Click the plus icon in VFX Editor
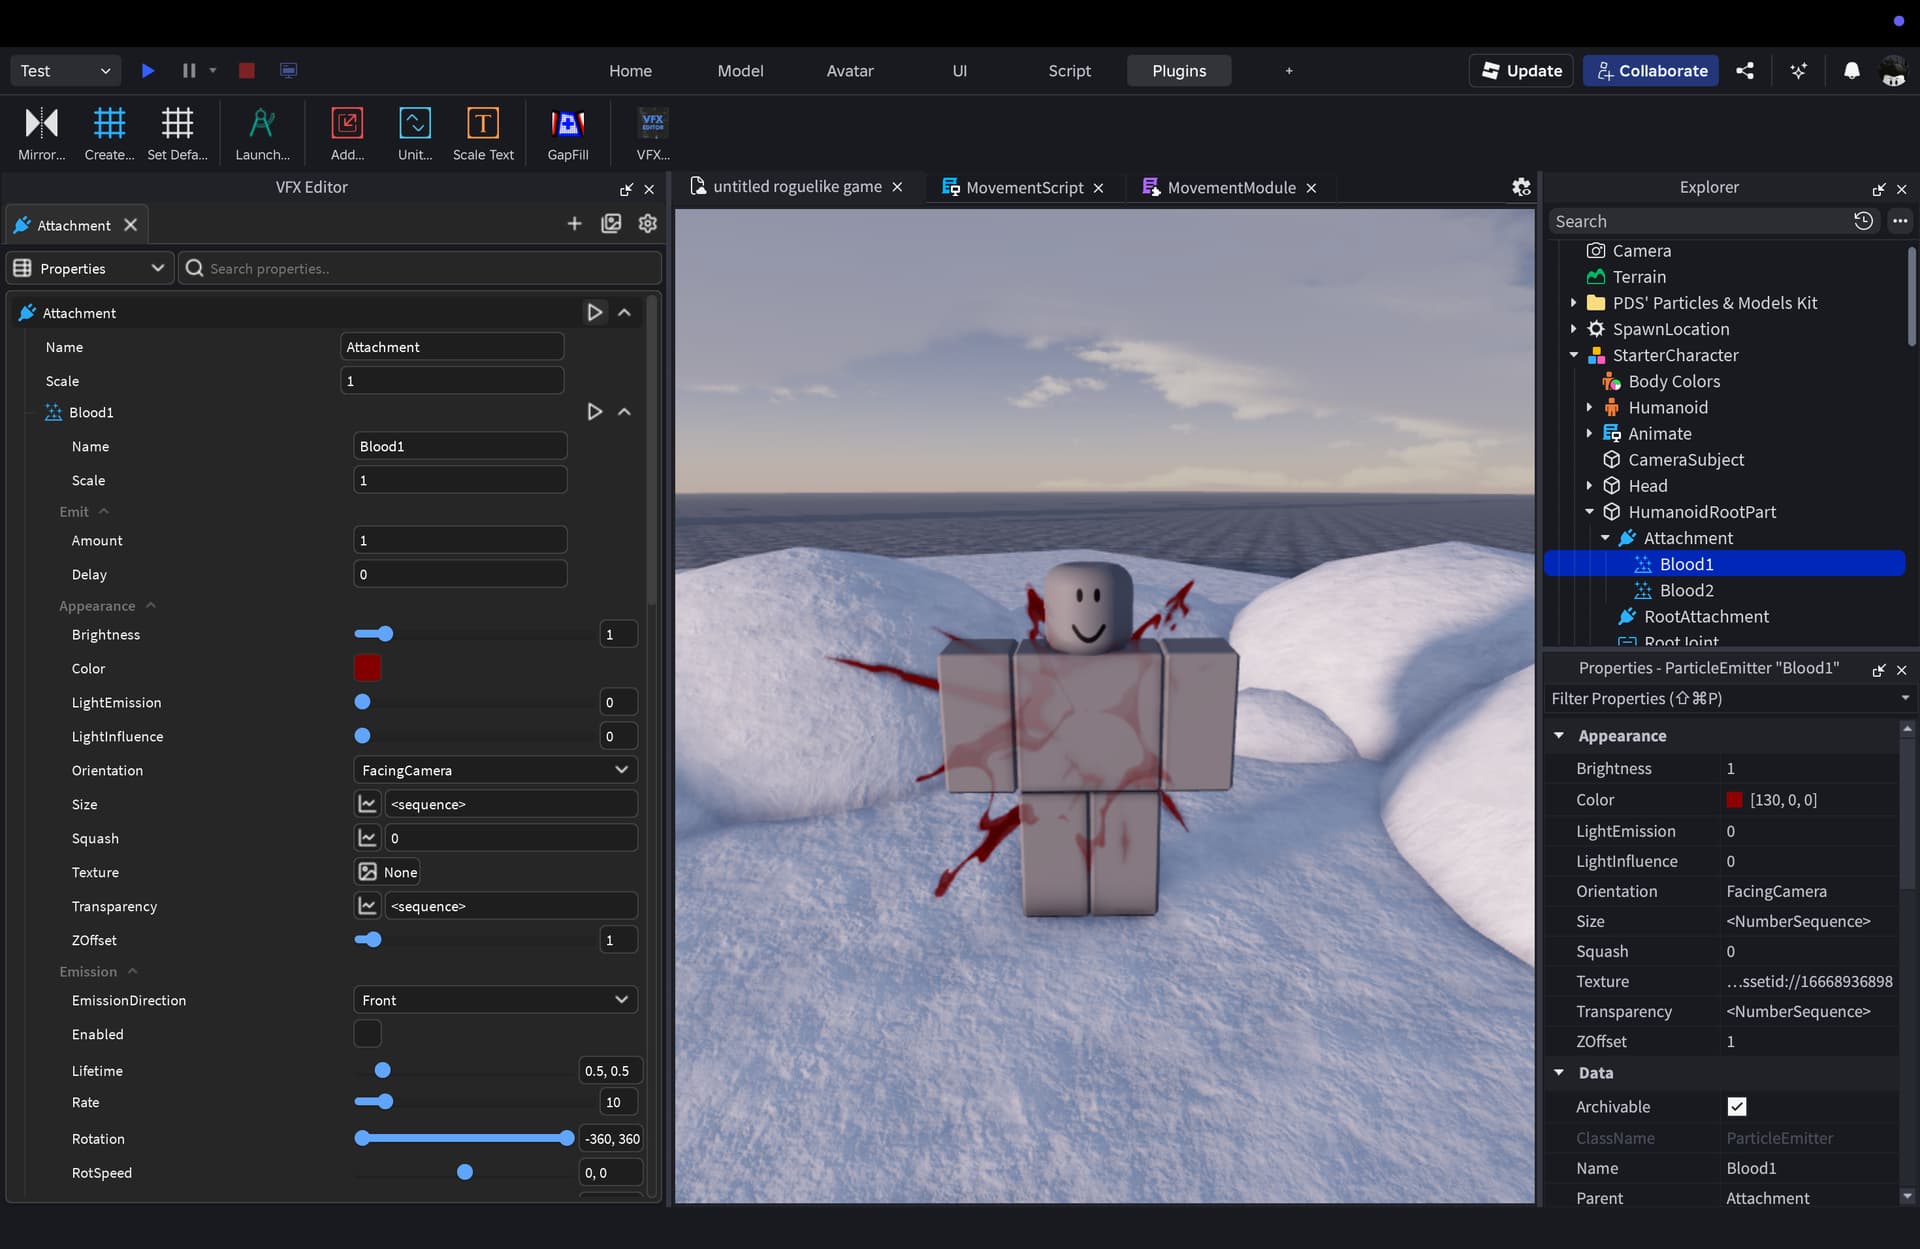The width and height of the screenshot is (1920, 1249). pos(574,224)
